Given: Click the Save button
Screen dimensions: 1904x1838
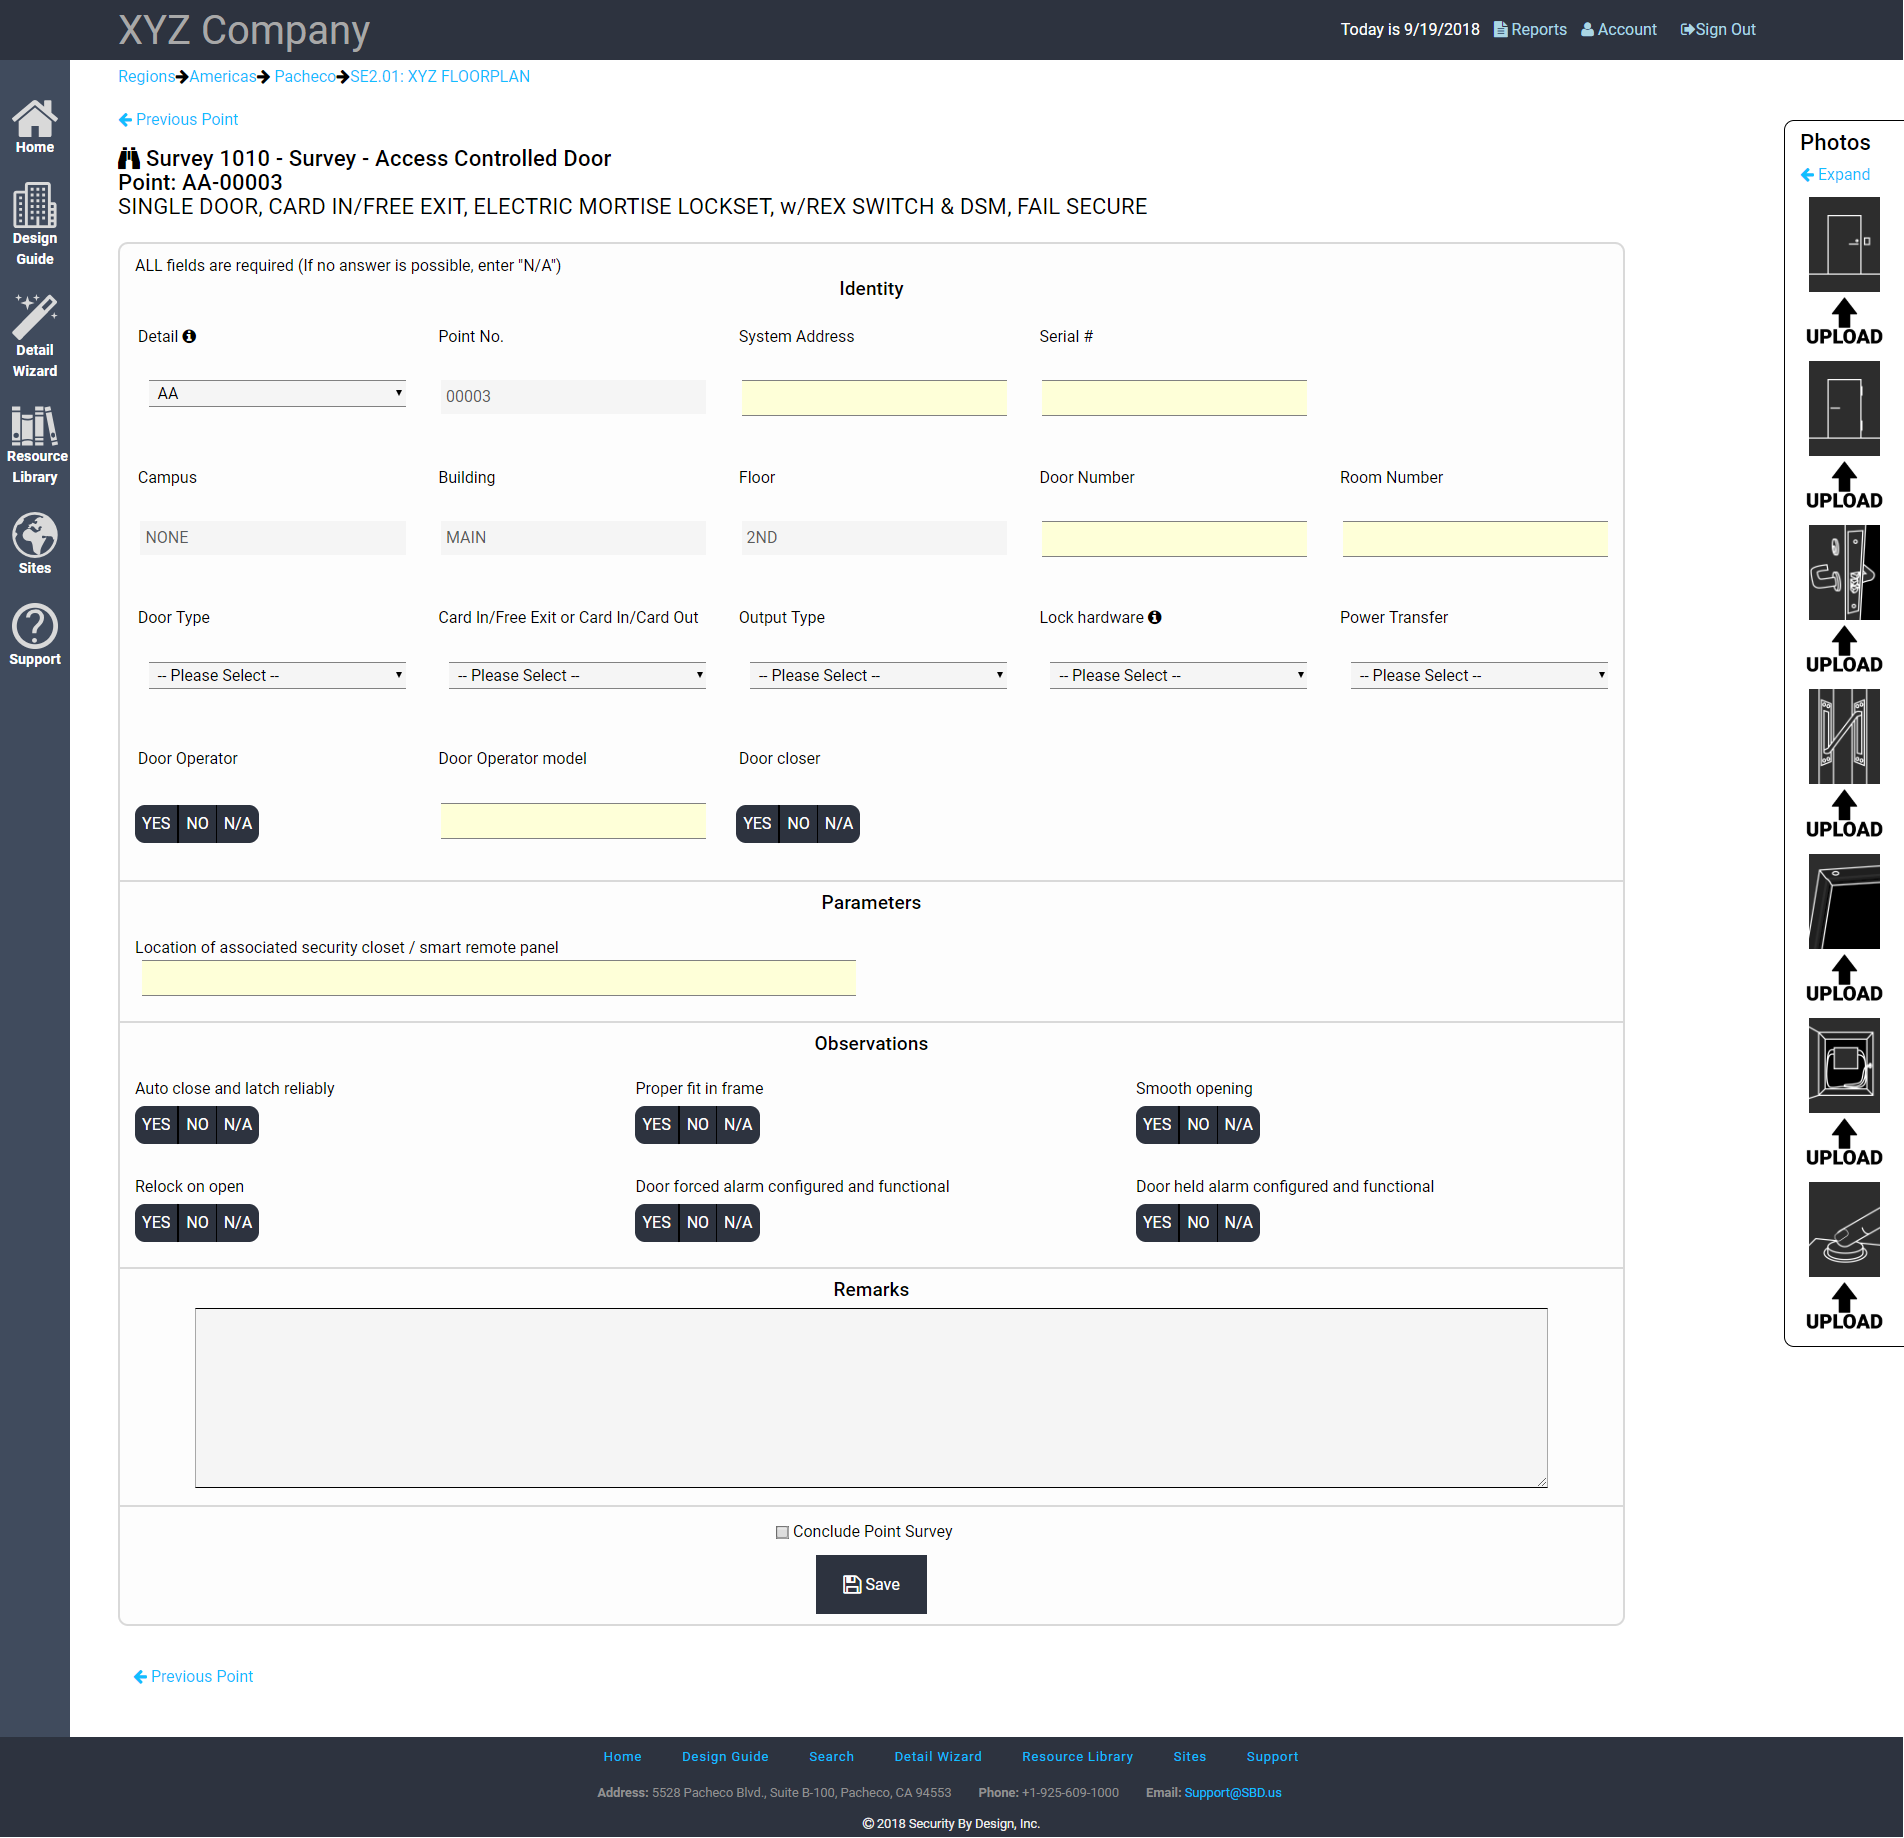Looking at the screenshot, I should (x=871, y=1585).
